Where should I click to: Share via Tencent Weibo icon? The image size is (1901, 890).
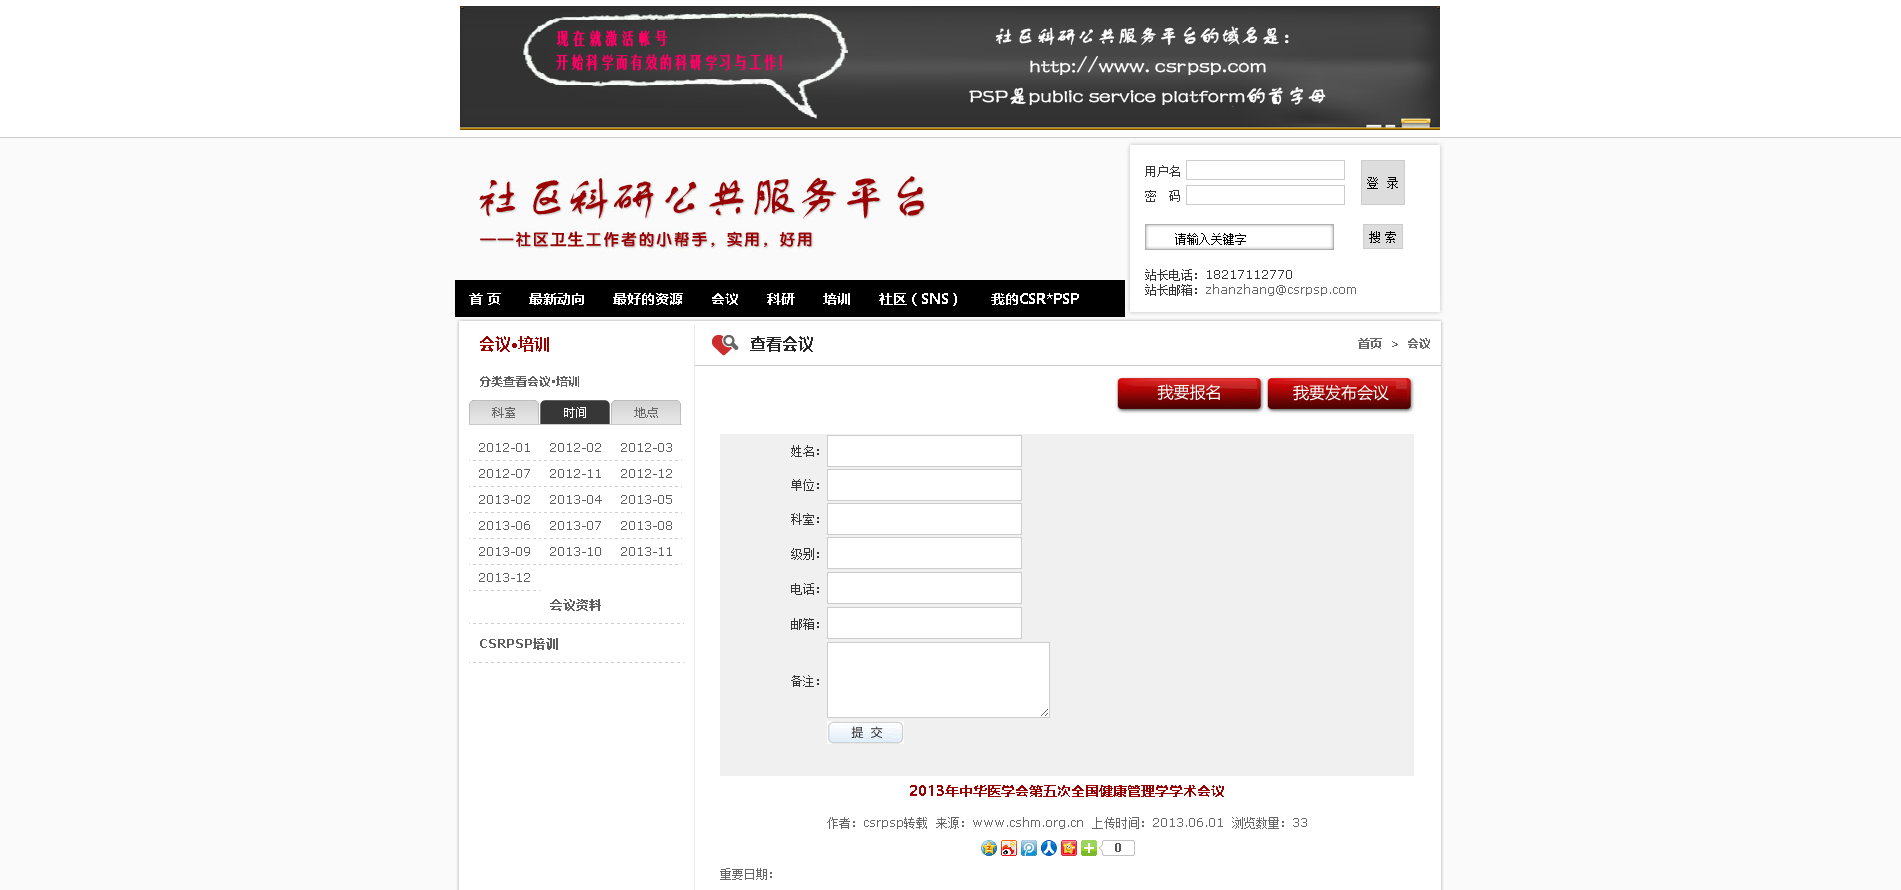1029,848
